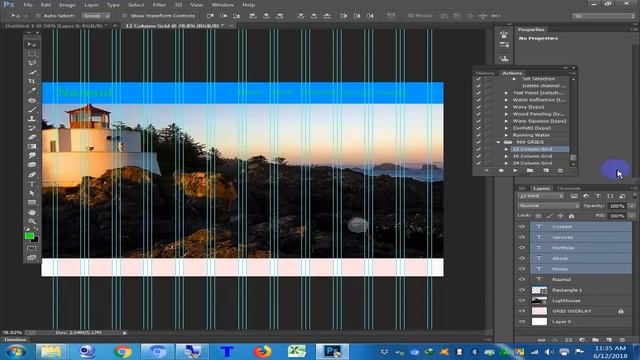Screen dimensions: 640x360
Task: Select the Gradient tool
Action: click(32, 146)
